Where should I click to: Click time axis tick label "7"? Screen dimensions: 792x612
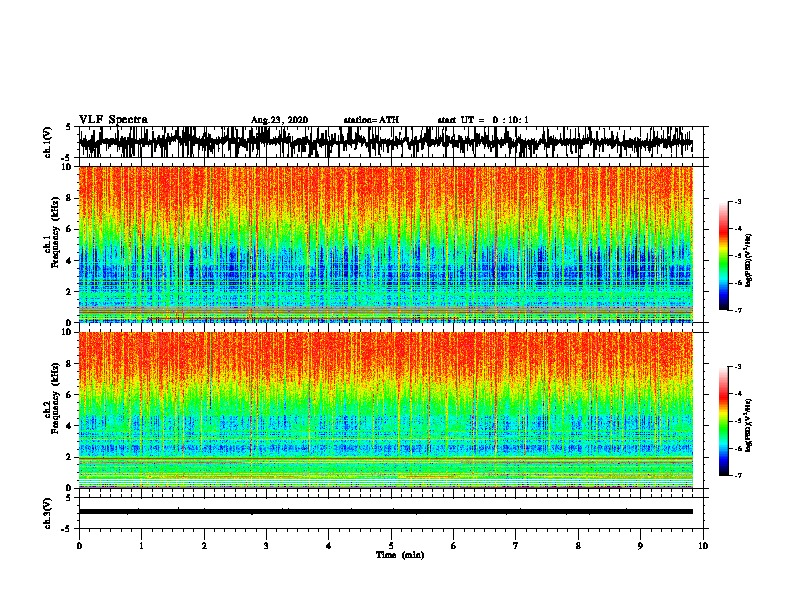click(x=516, y=545)
